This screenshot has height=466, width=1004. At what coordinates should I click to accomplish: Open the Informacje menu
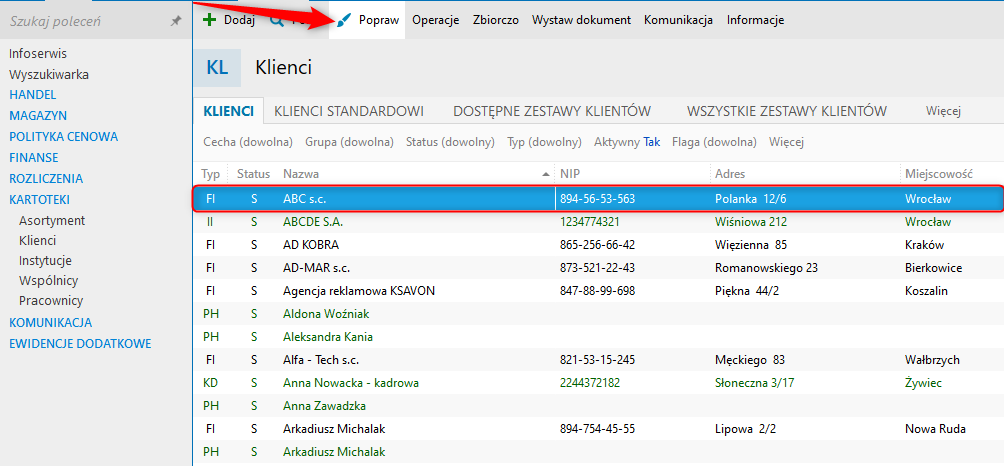756,20
